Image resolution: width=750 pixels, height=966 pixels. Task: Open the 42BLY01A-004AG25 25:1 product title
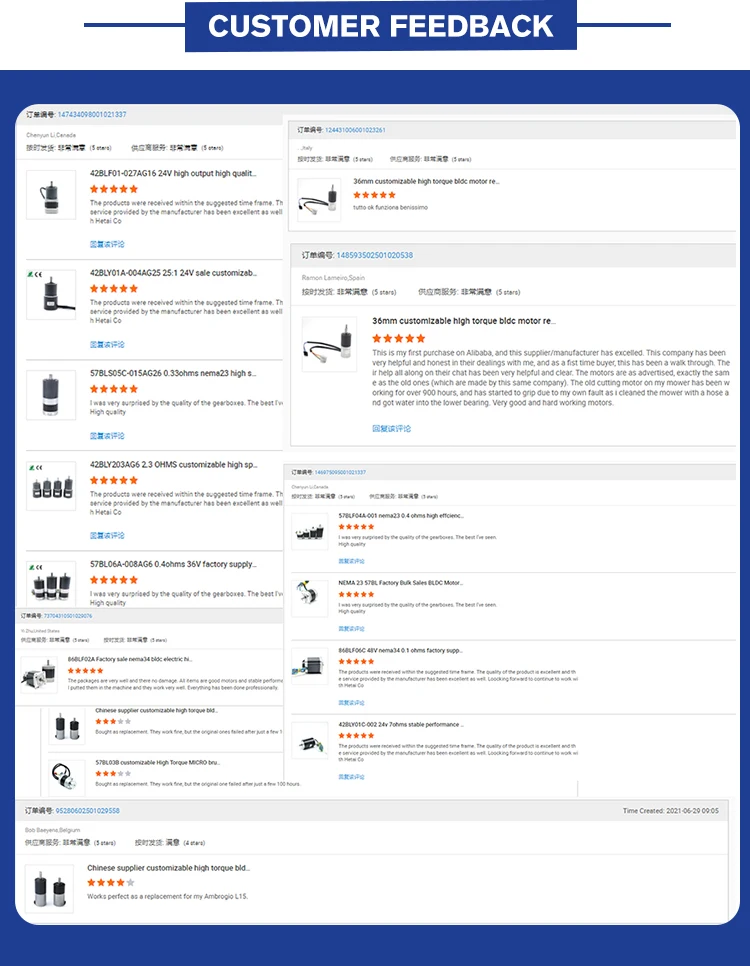(x=173, y=273)
